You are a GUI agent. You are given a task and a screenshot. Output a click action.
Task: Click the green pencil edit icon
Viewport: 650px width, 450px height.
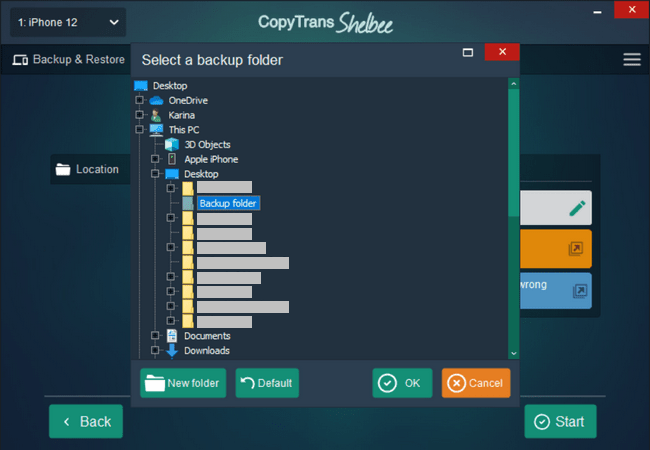577,208
